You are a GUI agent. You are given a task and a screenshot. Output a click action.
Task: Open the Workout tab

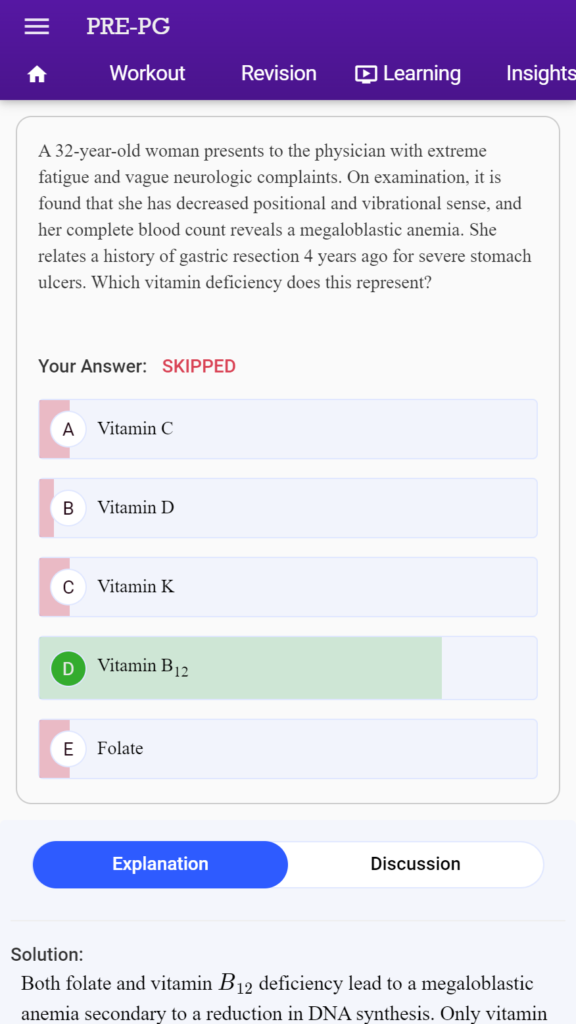tap(147, 73)
